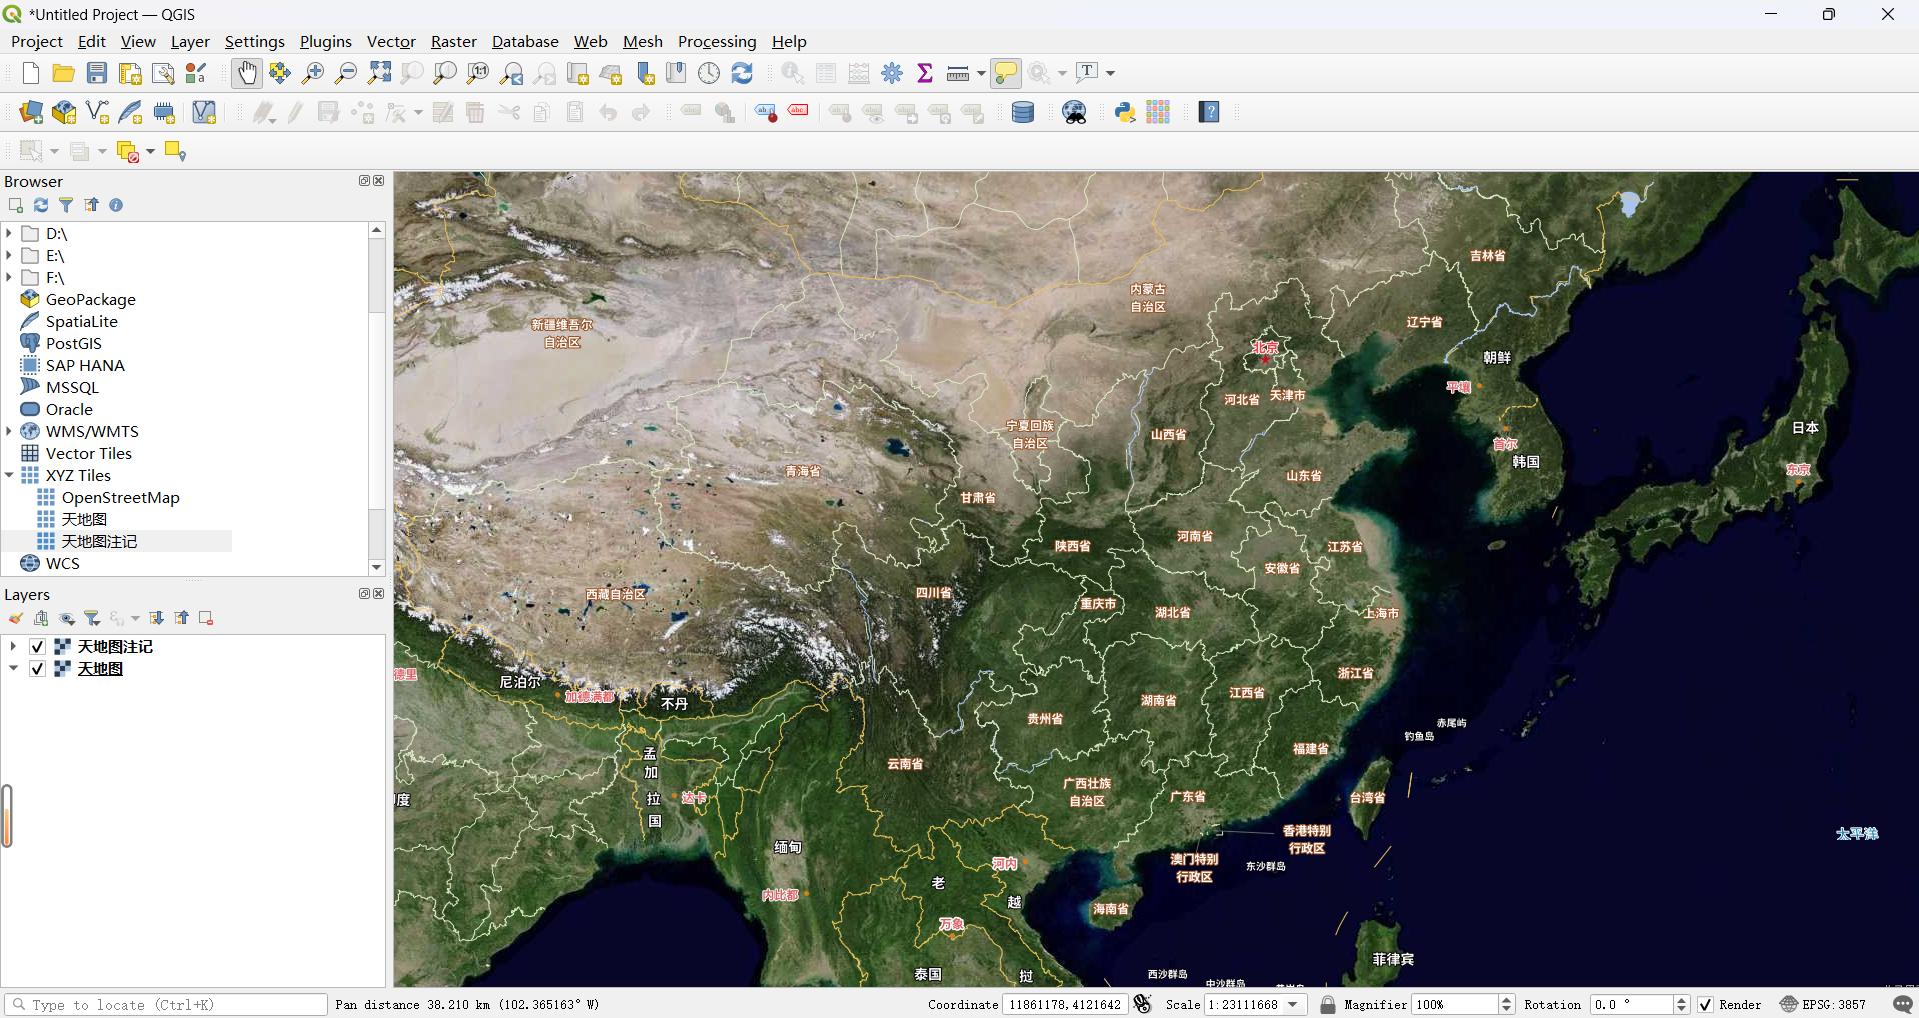The width and height of the screenshot is (1919, 1018).
Task: Expand the WMS/WMTS node
Action: (9, 431)
